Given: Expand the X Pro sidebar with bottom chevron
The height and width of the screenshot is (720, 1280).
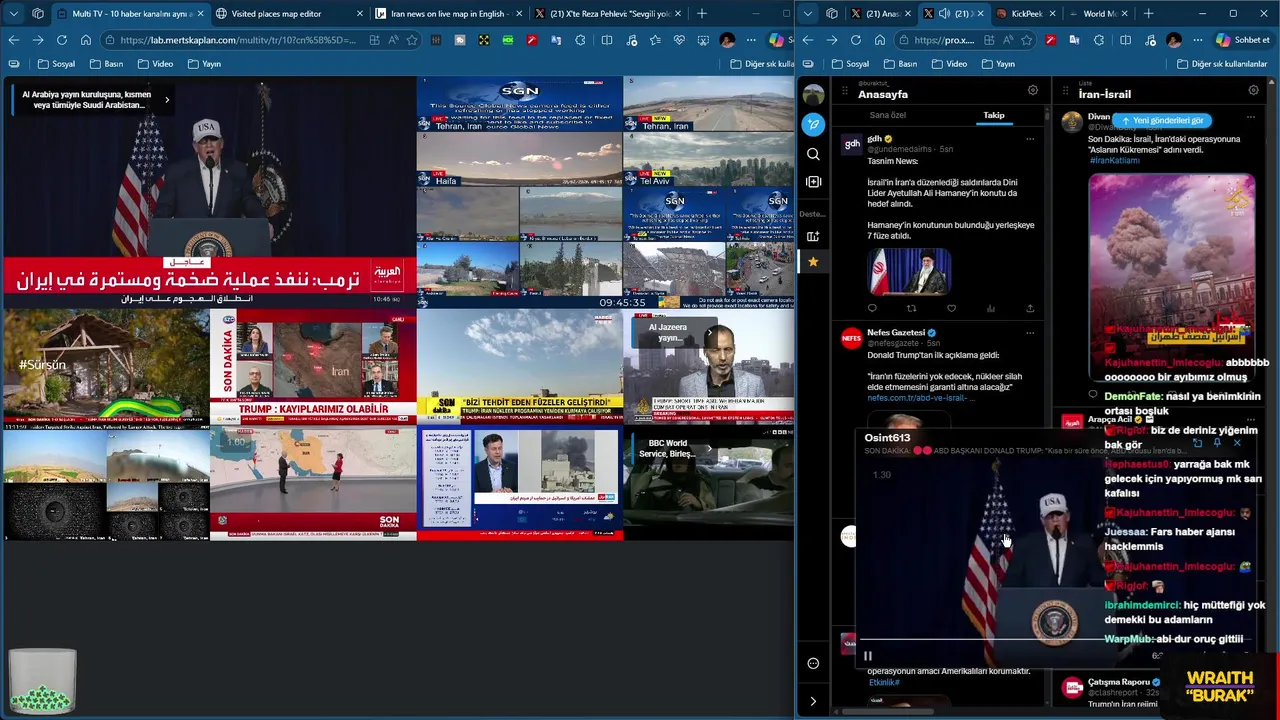Looking at the screenshot, I should pyautogui.click(x=813, y=701).
